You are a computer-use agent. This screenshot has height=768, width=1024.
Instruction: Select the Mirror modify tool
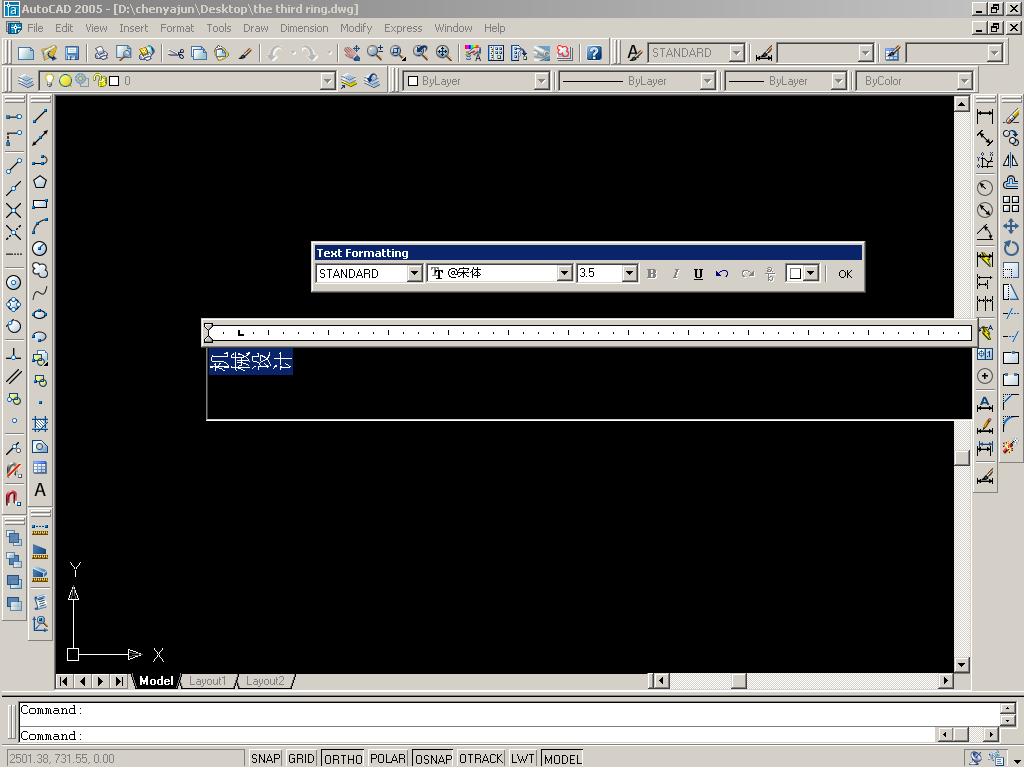click(x=1011, y=160)
